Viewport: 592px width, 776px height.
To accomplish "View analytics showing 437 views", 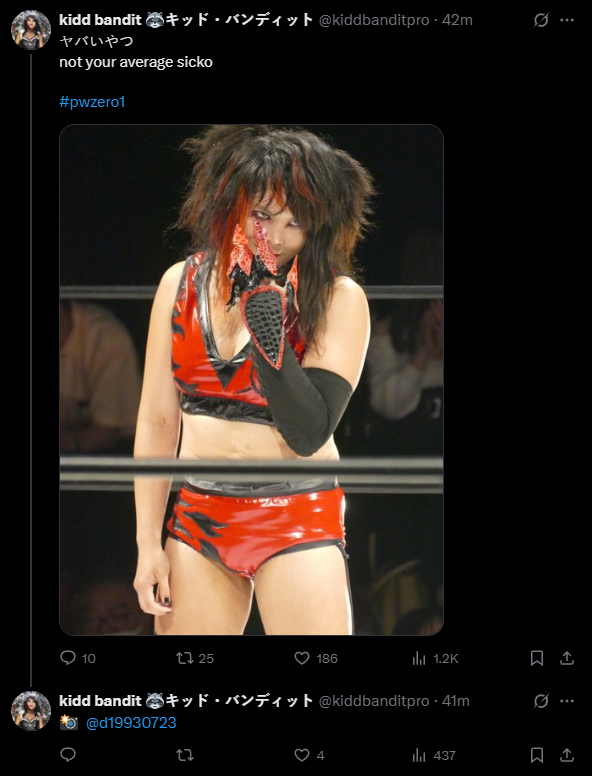I will click(434, 755).
